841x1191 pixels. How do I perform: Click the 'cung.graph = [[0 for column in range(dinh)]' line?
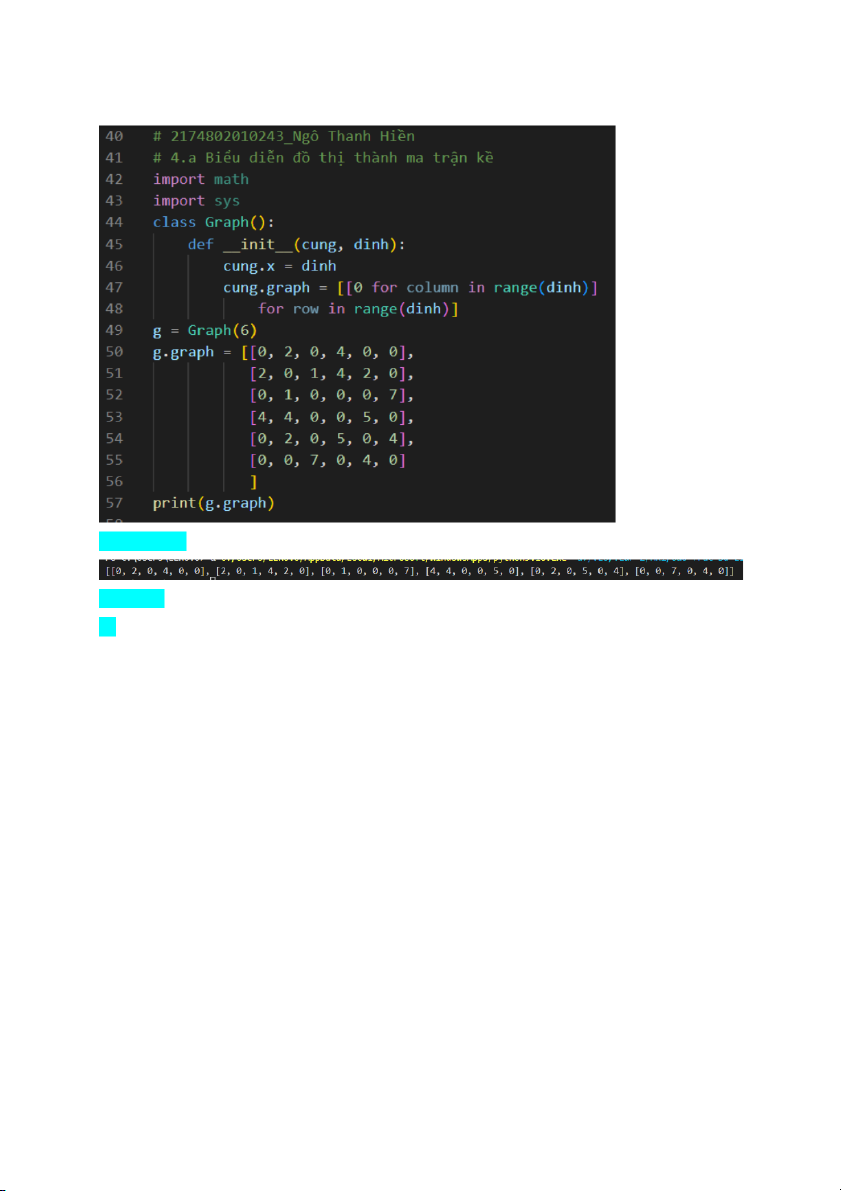tap(410, 288)
